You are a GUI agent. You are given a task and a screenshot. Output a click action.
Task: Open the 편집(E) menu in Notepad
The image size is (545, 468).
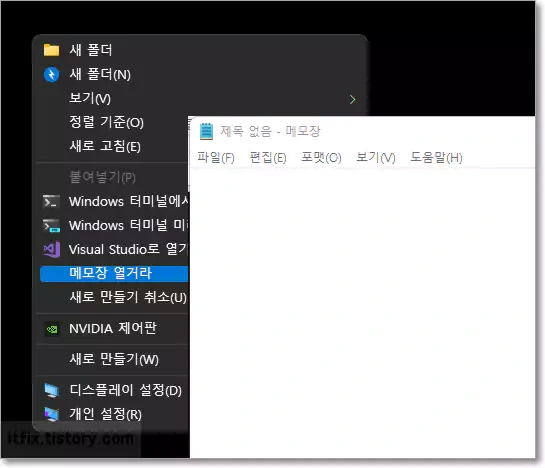point(268,158)
